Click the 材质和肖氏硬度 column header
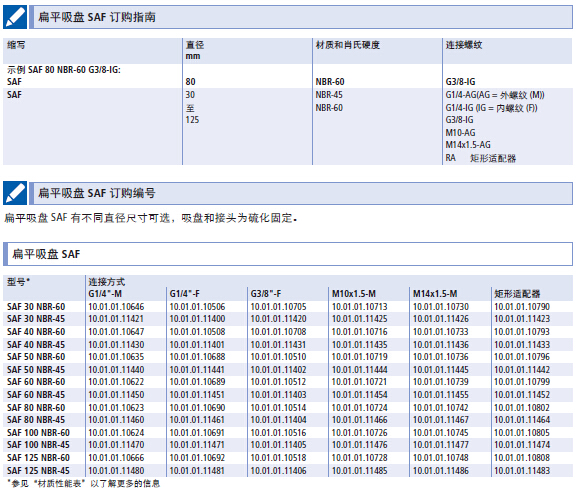 [348, 45]
